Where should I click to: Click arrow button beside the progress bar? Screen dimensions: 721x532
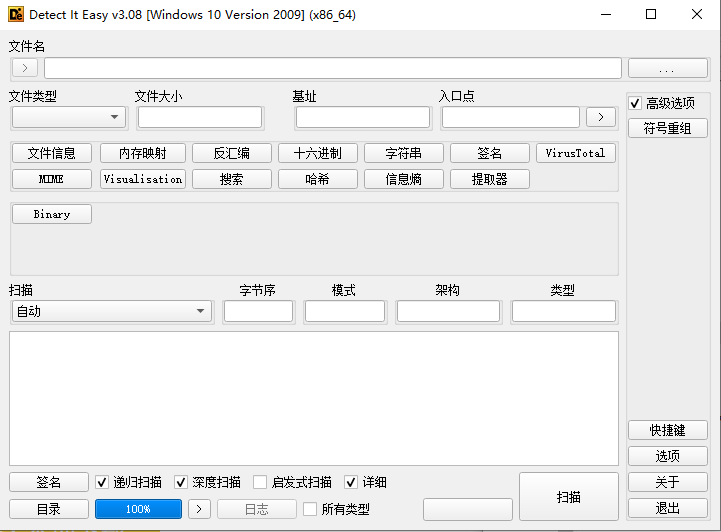click(x=199, y=509)
